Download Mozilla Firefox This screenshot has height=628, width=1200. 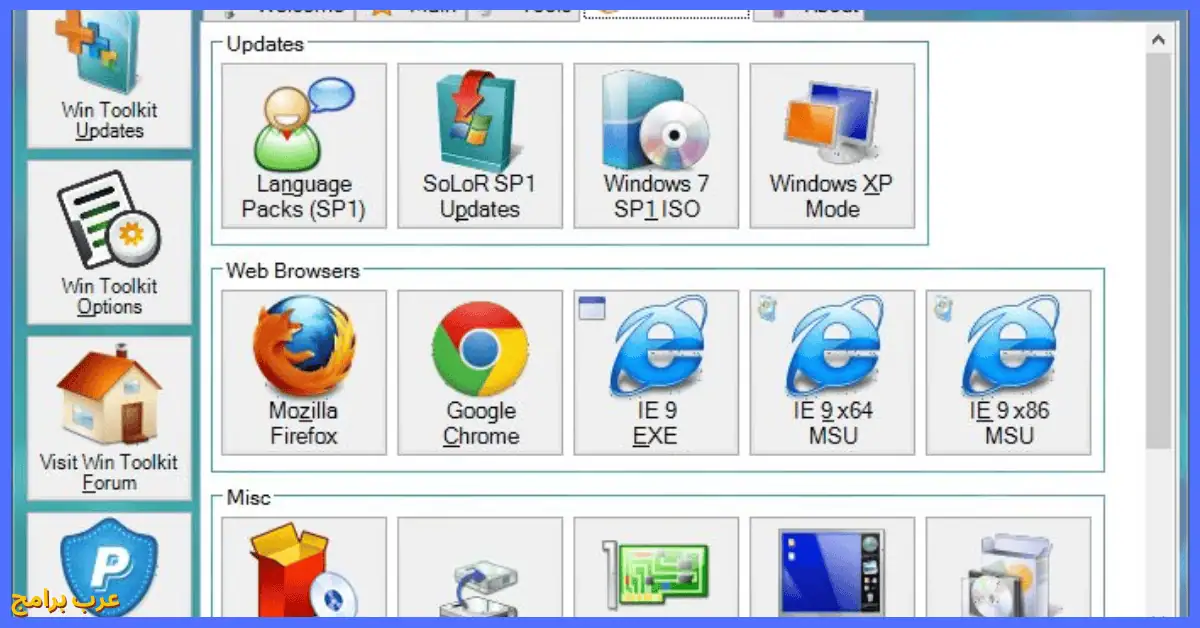(304, 373)
